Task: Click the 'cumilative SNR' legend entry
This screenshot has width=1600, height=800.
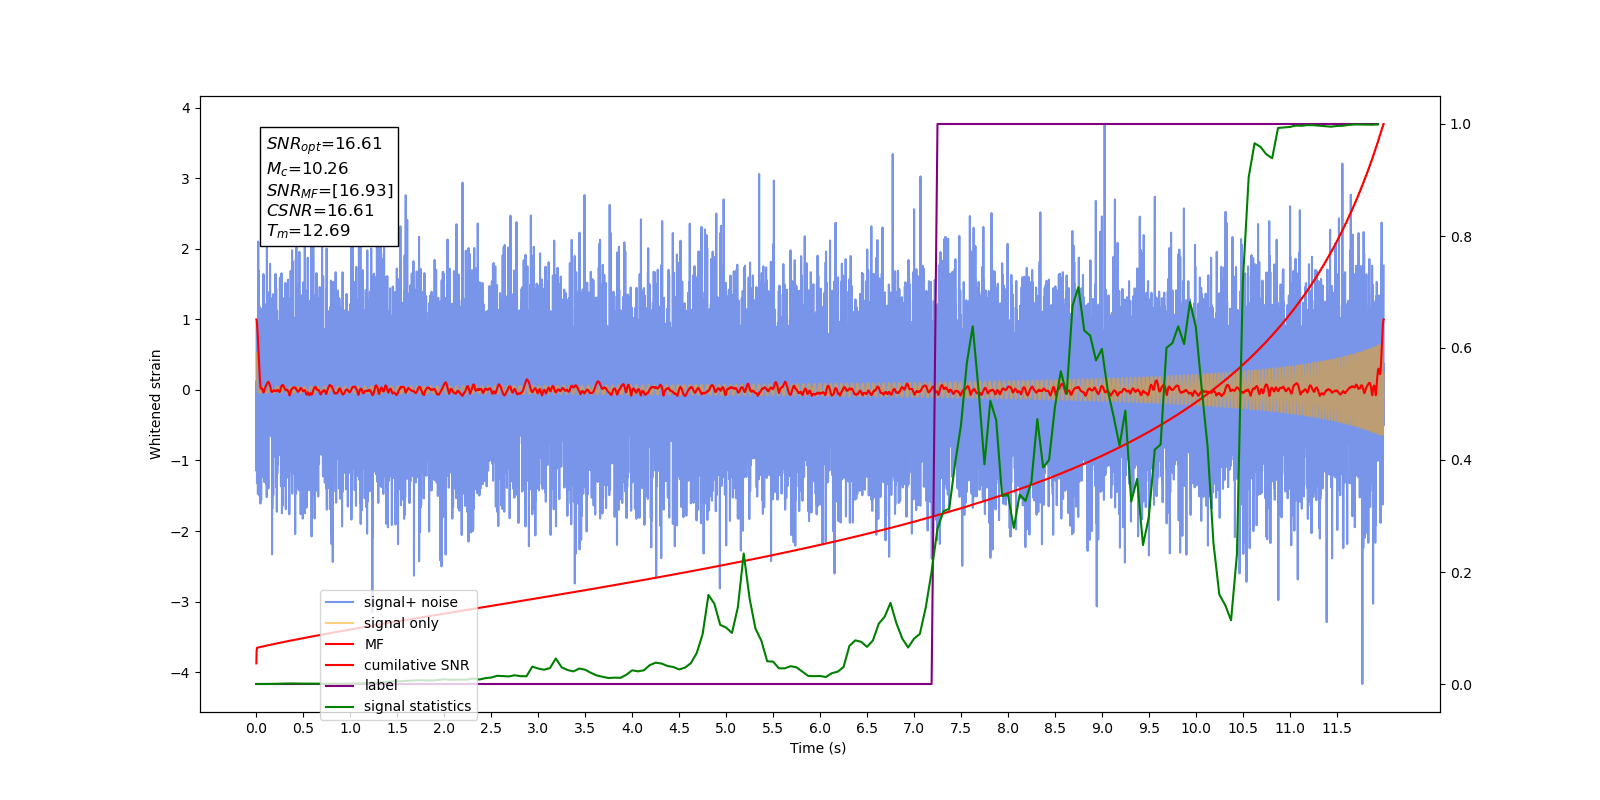Action: [x=398, y=665]
